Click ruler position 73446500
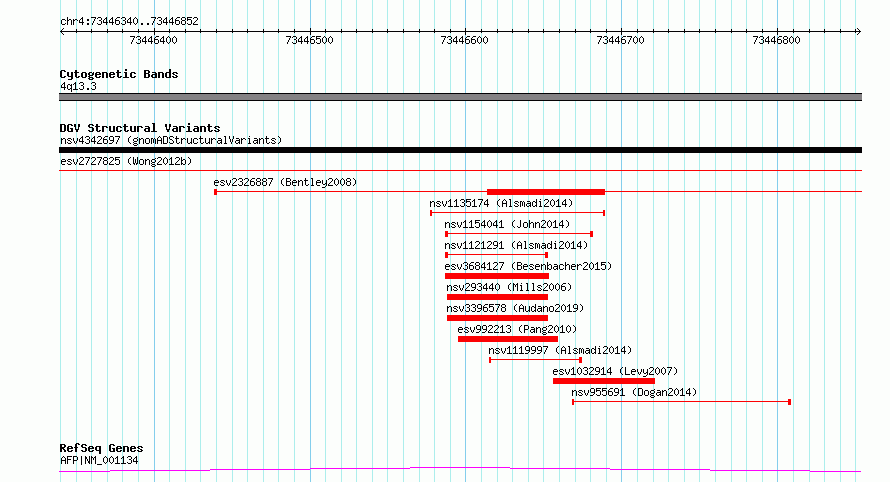This screenshot has height=482, width=890. coord(309,40)
